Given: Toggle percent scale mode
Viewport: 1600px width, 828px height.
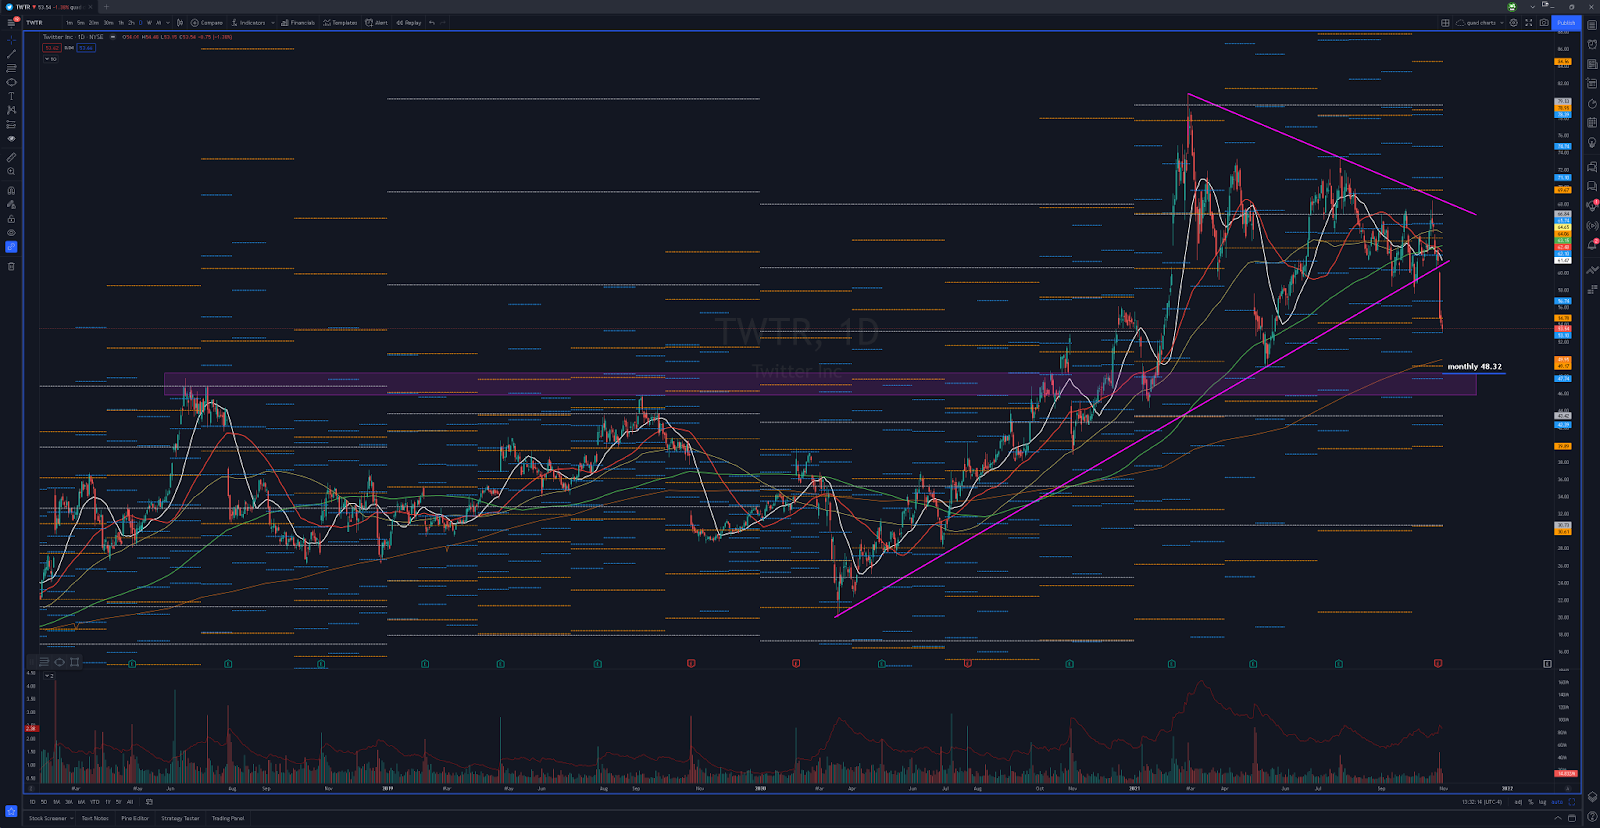Looking at the screenshot, I should 1530,801.
